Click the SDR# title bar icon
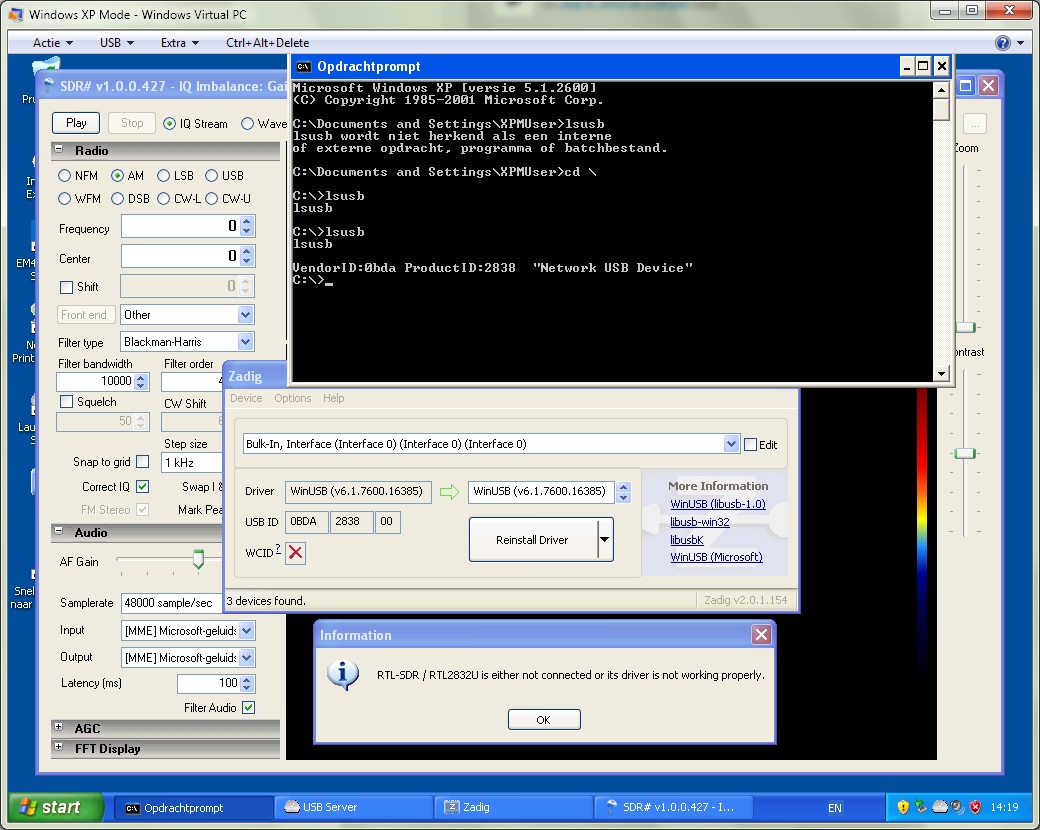1040x830 pixels. 48,86
